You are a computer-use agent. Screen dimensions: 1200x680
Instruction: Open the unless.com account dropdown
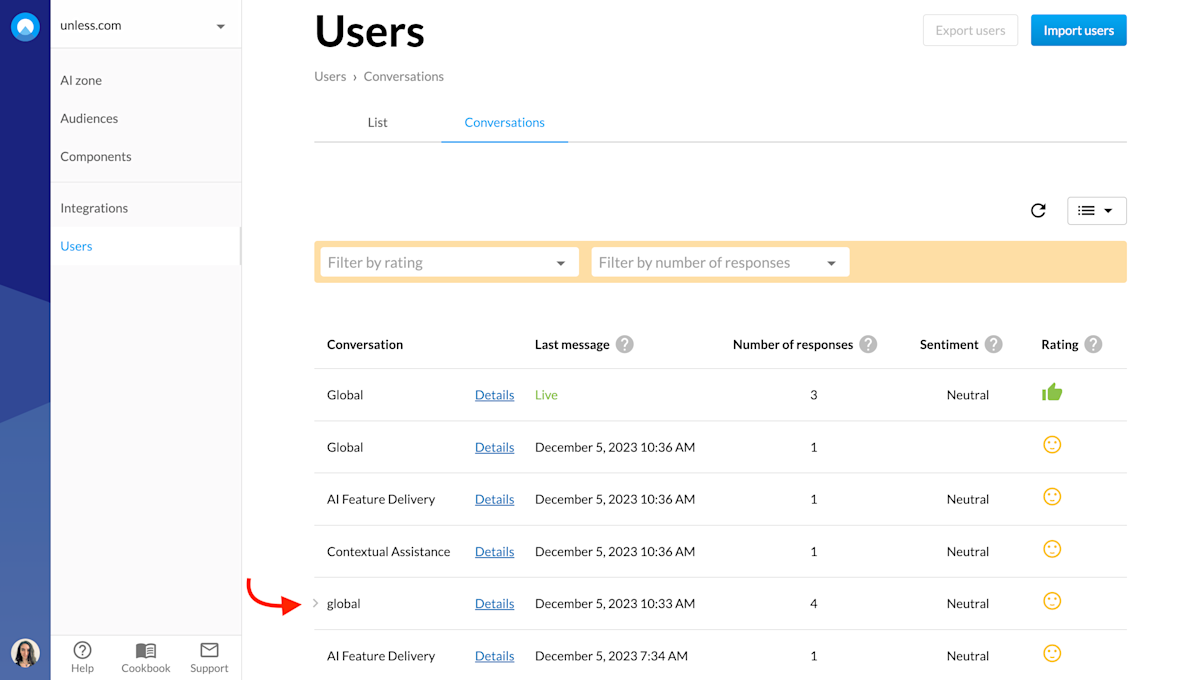coord(145,25)
